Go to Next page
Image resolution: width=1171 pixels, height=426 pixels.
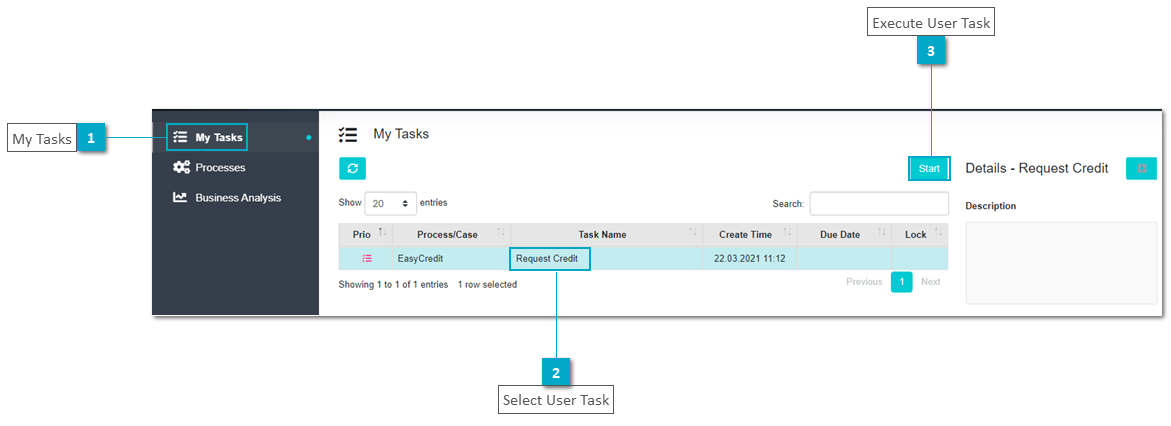click(931, 282)
